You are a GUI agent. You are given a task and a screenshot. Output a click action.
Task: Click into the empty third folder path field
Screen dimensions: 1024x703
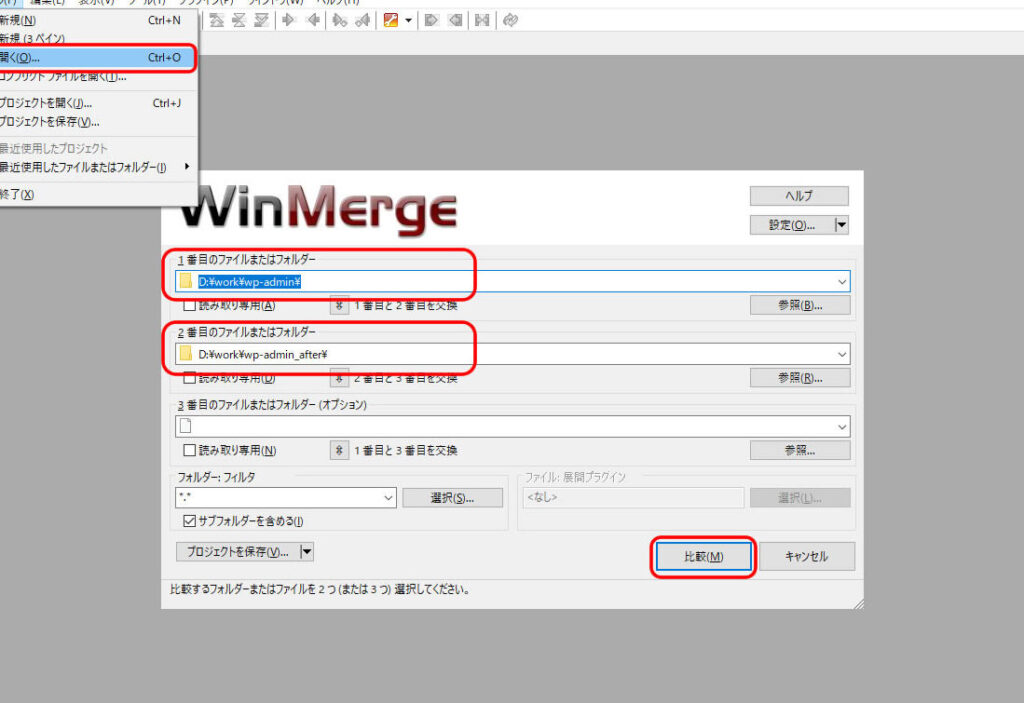coord(510,426)
